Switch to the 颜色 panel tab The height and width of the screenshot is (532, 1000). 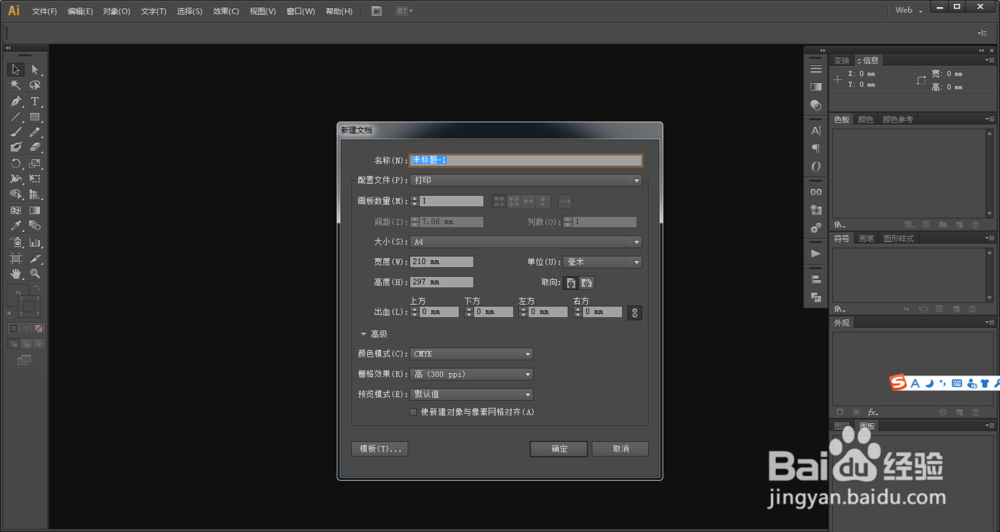(x=865, y=119)
